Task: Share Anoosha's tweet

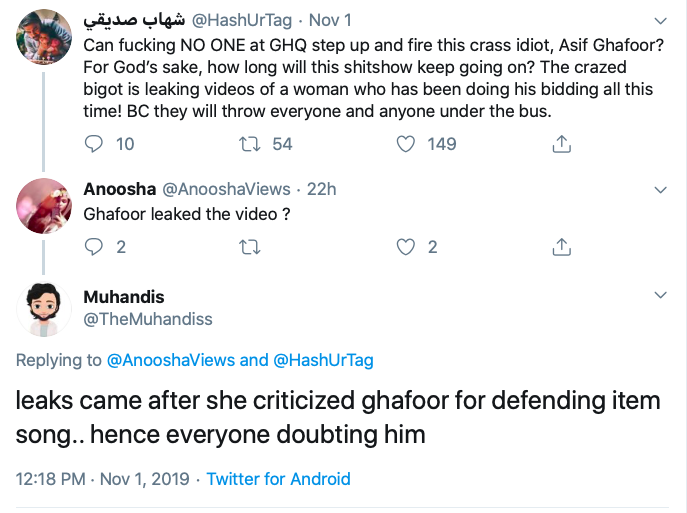Action: (561, 246)
